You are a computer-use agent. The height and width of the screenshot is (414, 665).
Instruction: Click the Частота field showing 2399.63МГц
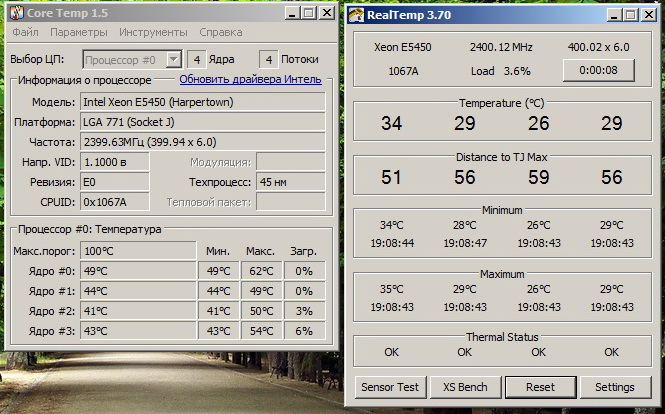coord(203,142)
